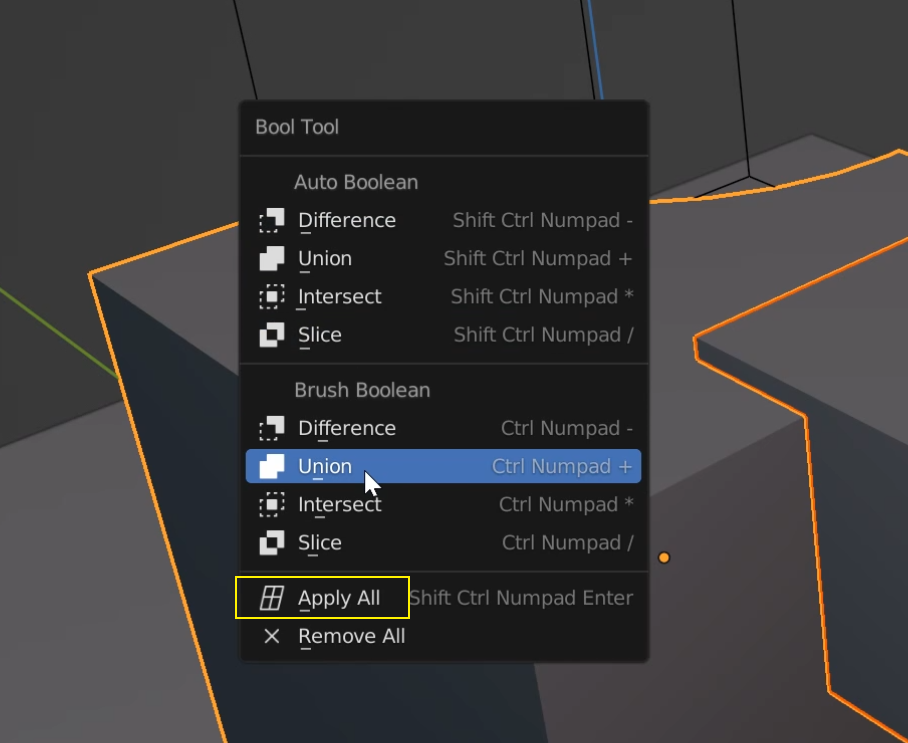
Task: Choose Difference under Brush Boolean
Action: pyautogui.click(x=444, y=428)
